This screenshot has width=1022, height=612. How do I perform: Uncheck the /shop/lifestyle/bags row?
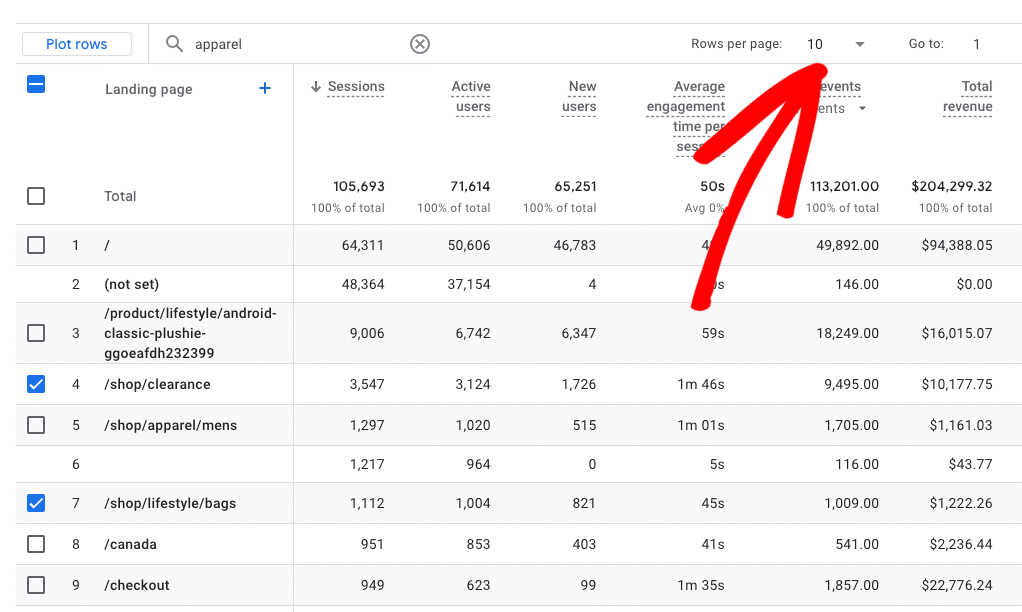pos(36,503)
